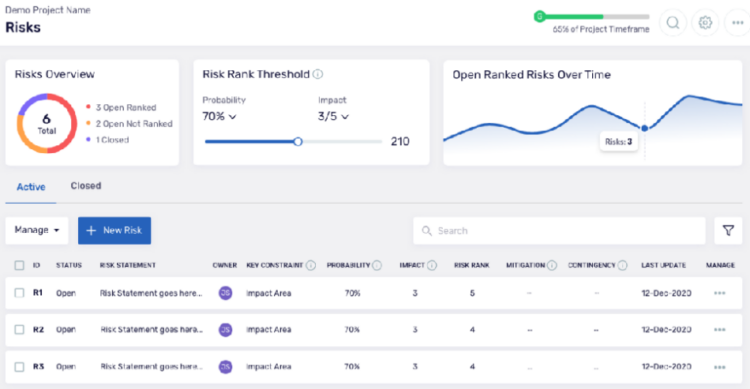750x389 pixels.
Task: Click info icon next to Probability column
Action: (x=377, y=265)
